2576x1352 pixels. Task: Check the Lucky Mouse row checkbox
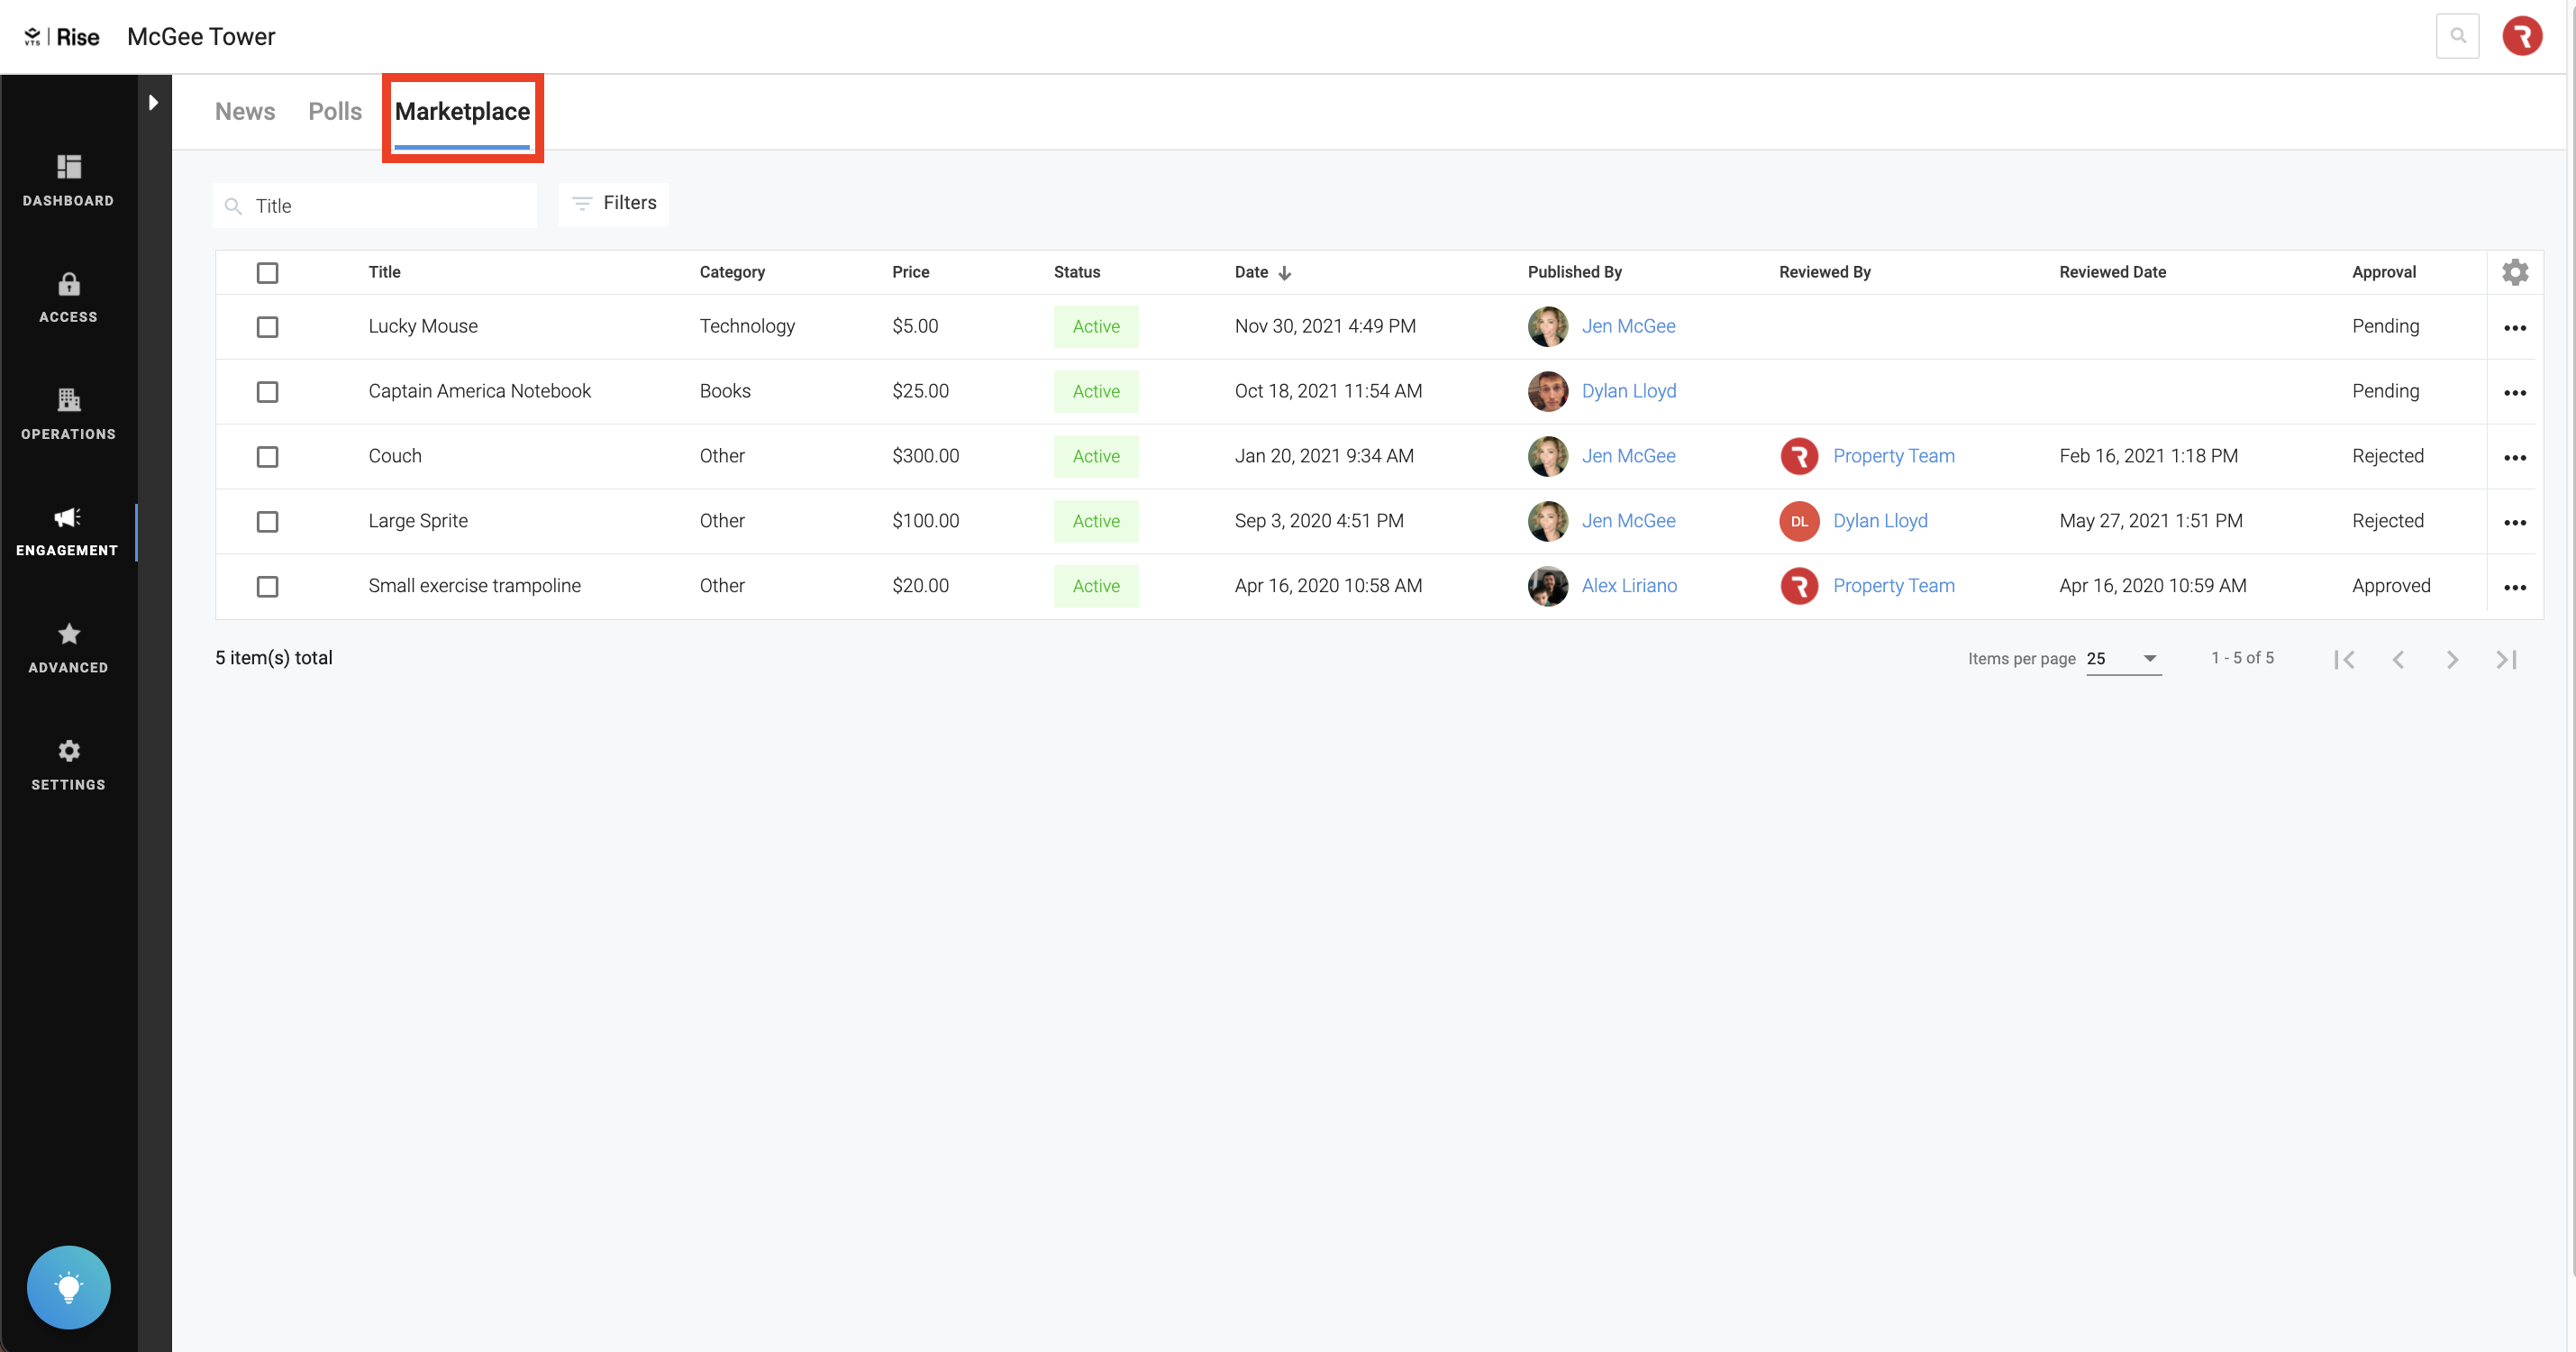(267, 327)
